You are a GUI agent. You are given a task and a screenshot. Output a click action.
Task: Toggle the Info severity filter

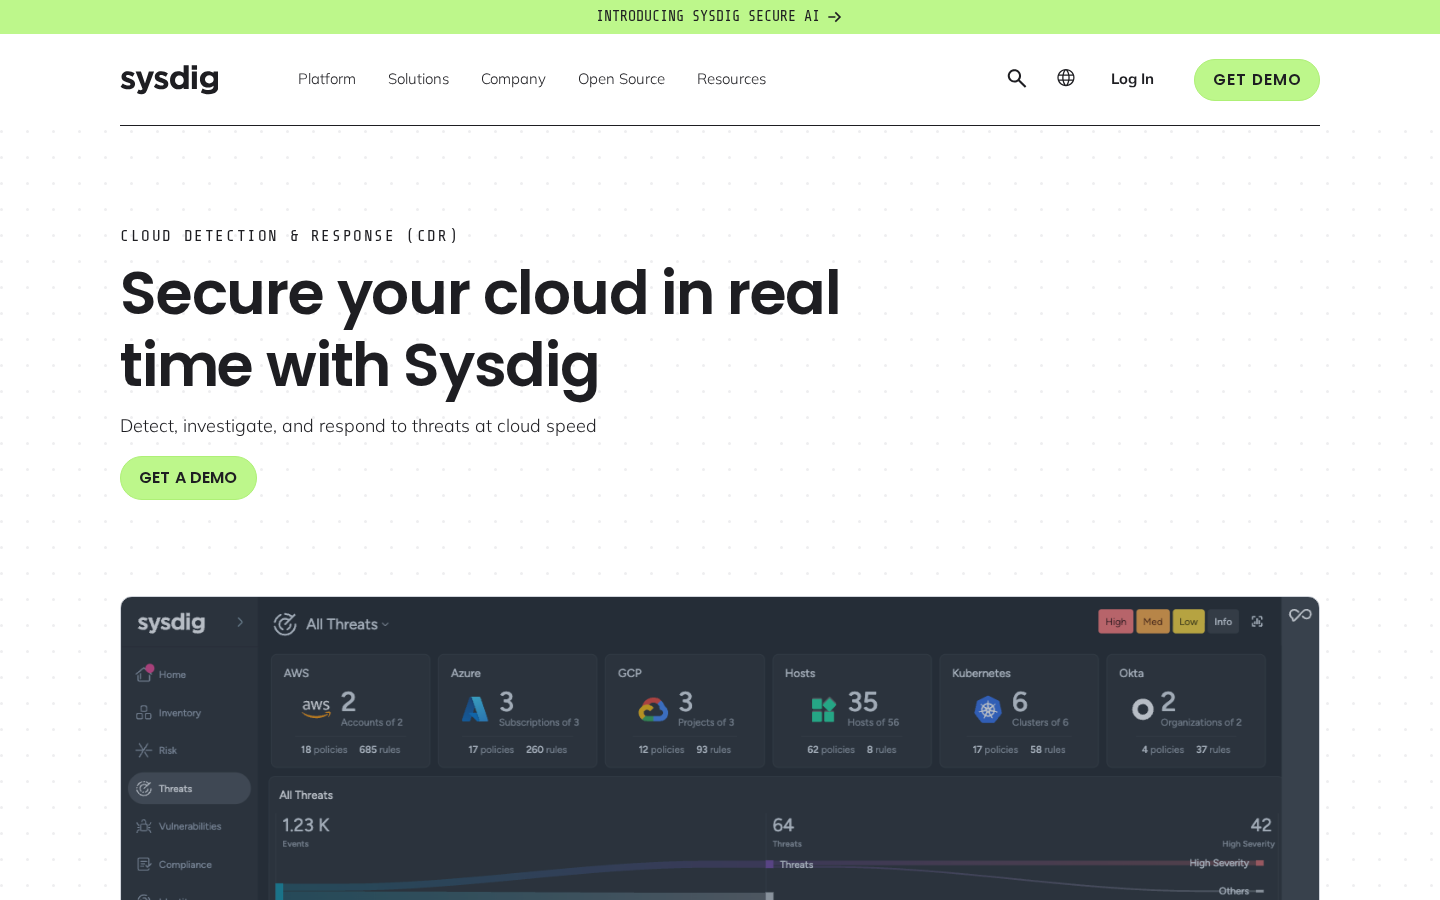coord(1223,621)
